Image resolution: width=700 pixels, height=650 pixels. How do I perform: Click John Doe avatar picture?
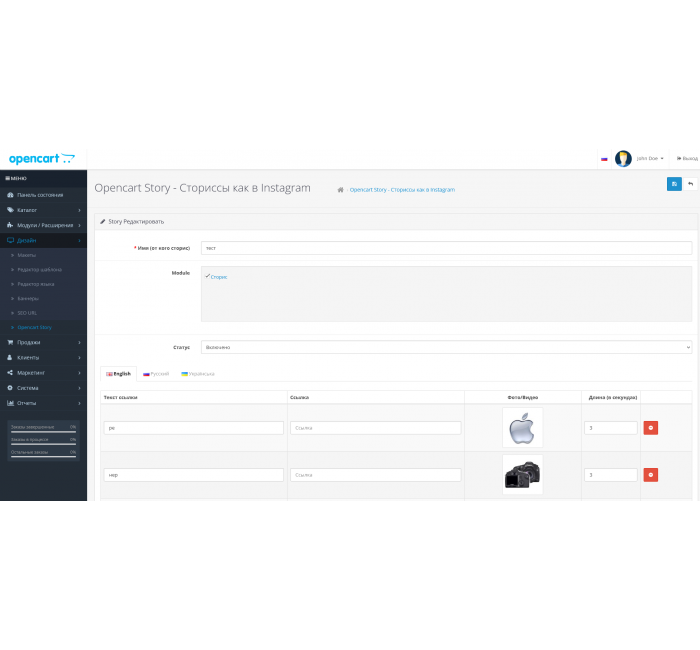click(623, 158)
